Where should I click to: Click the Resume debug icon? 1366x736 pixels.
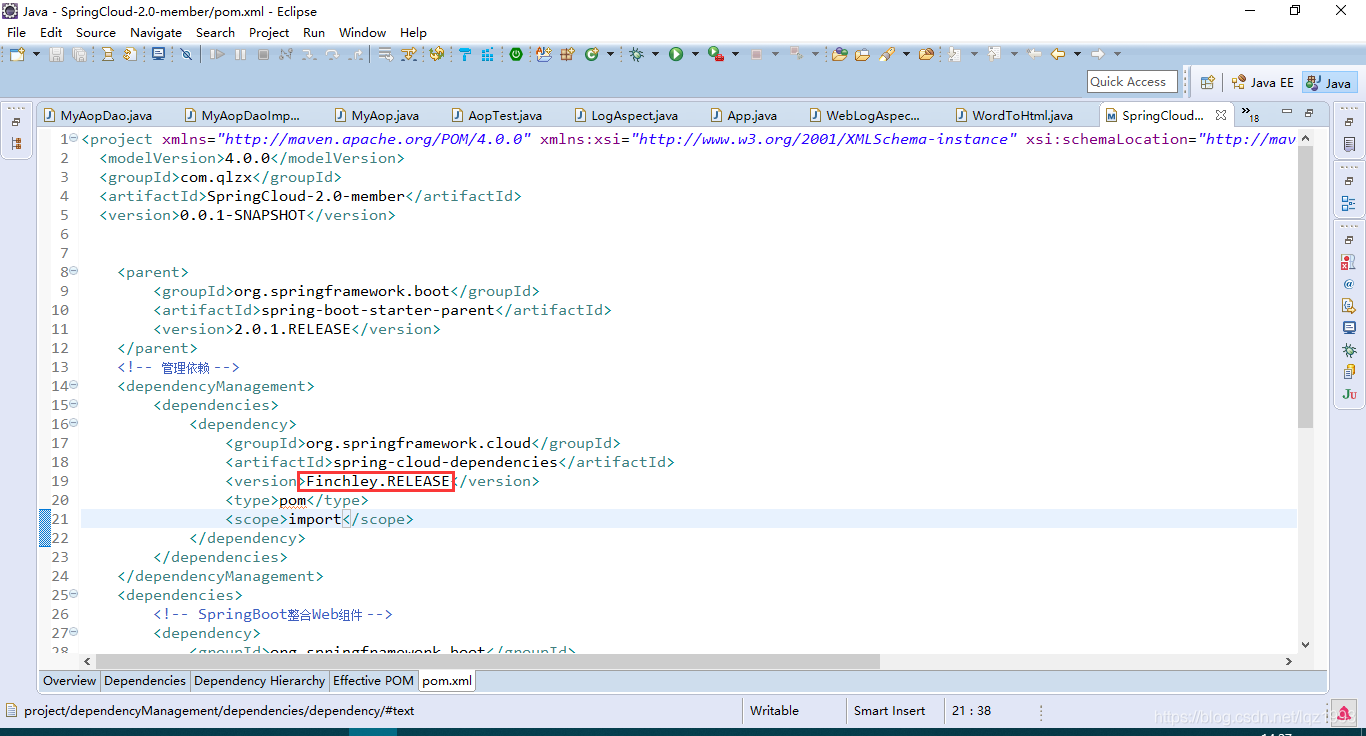[217, 54]
